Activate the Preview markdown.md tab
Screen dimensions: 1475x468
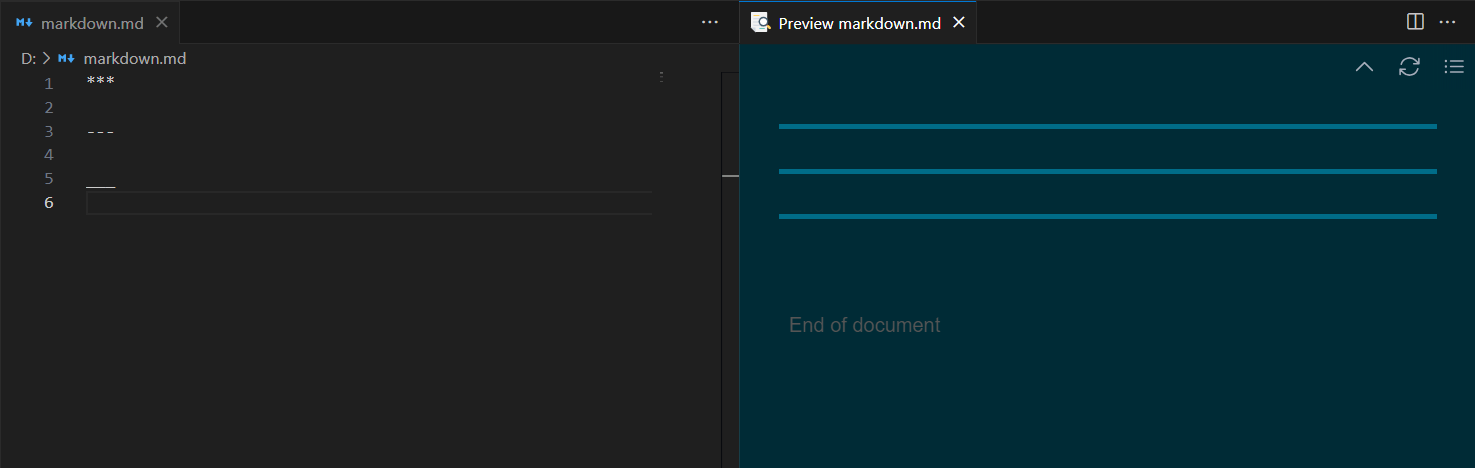coord(859,23)
